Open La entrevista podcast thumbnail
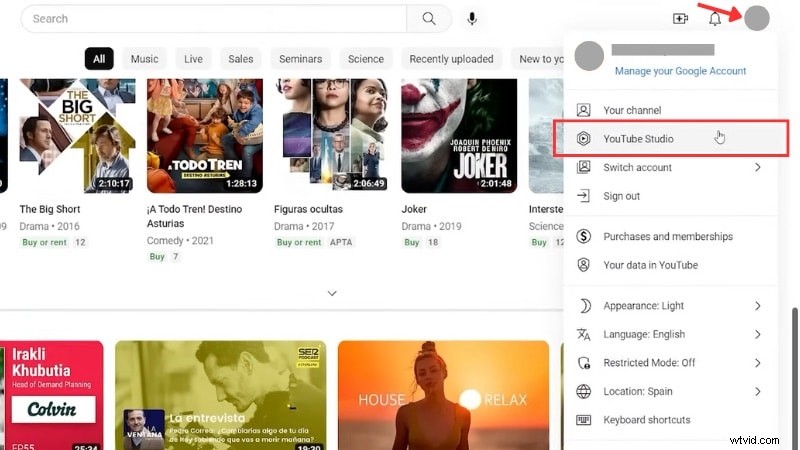This screenshot has width=800, height=450. (221, 395)
